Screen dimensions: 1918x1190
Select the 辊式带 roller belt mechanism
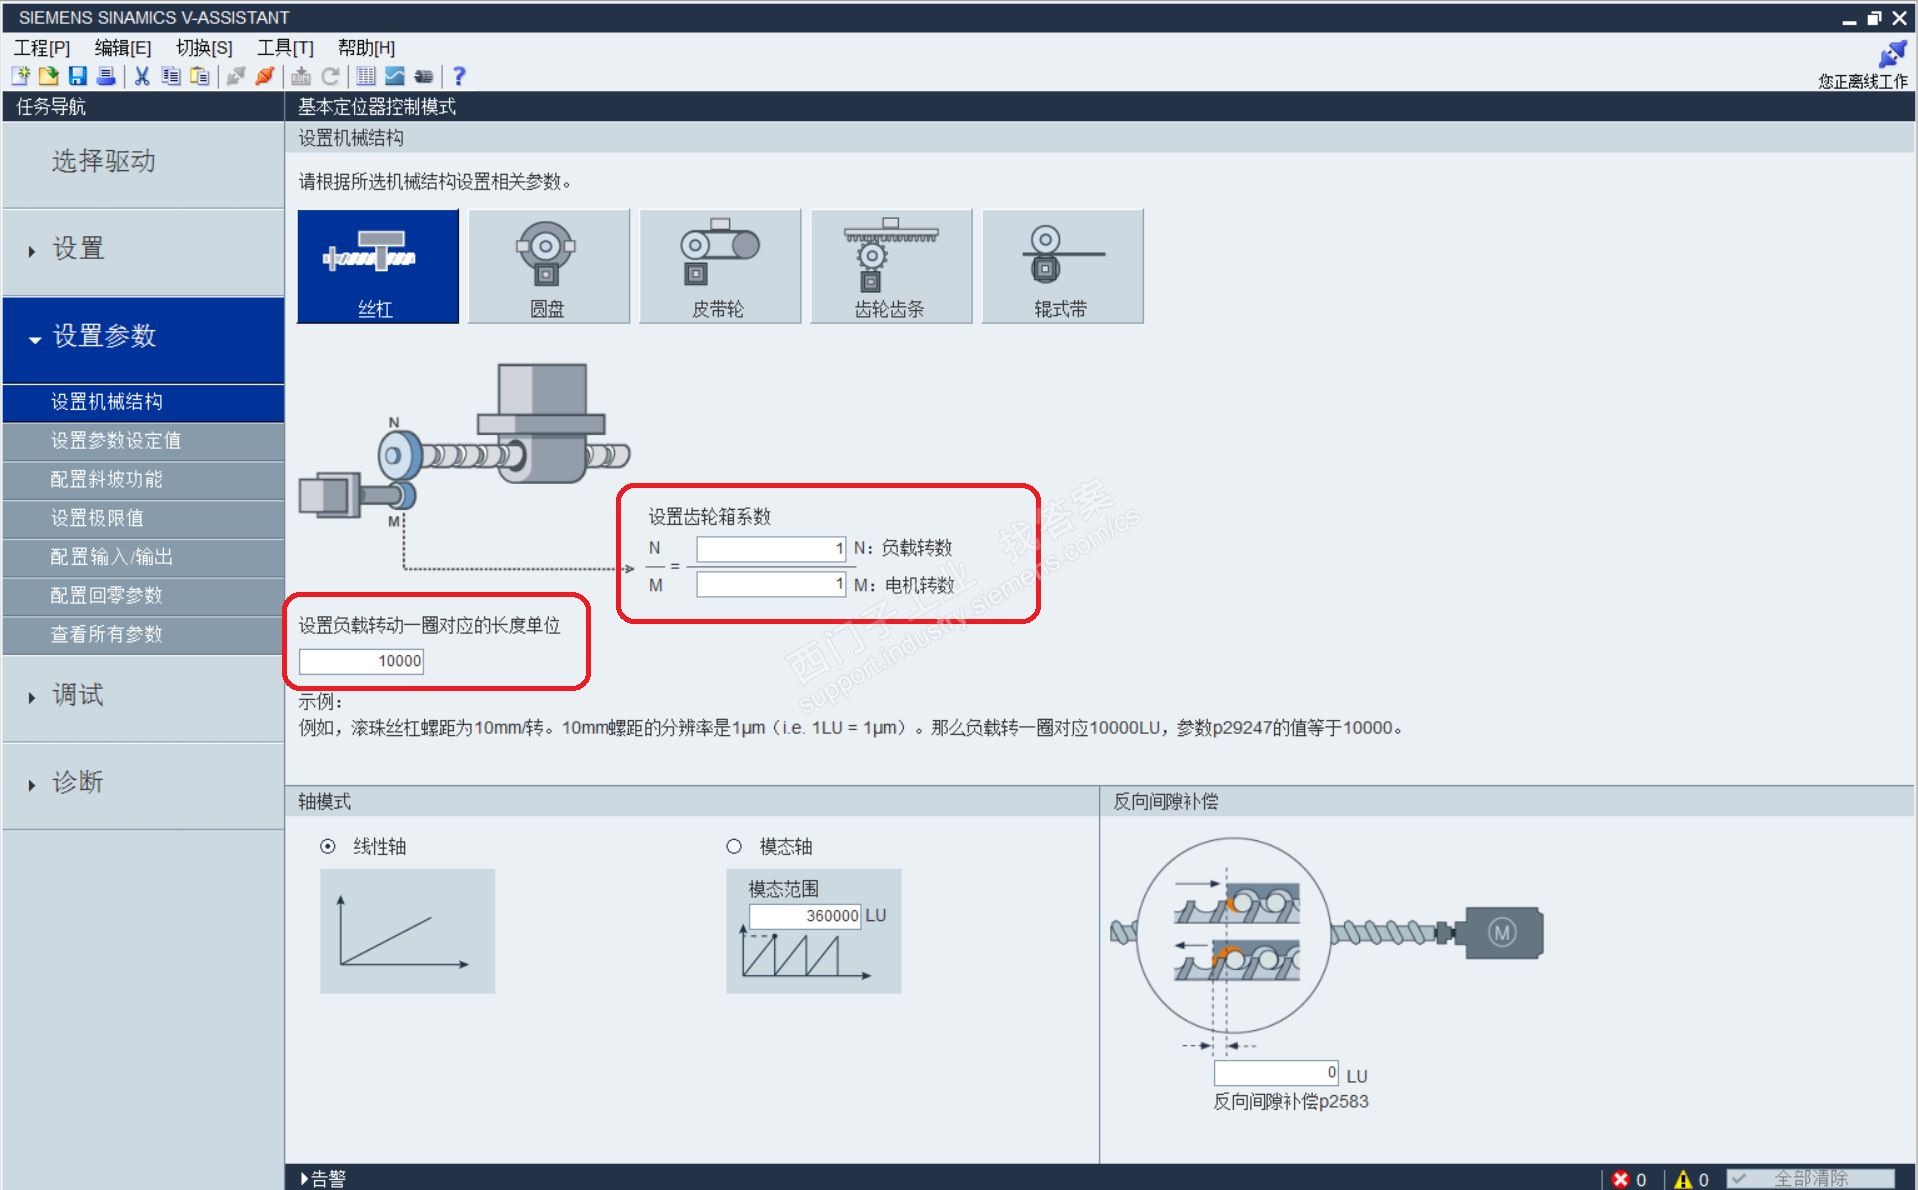(x=1062, y=266)
